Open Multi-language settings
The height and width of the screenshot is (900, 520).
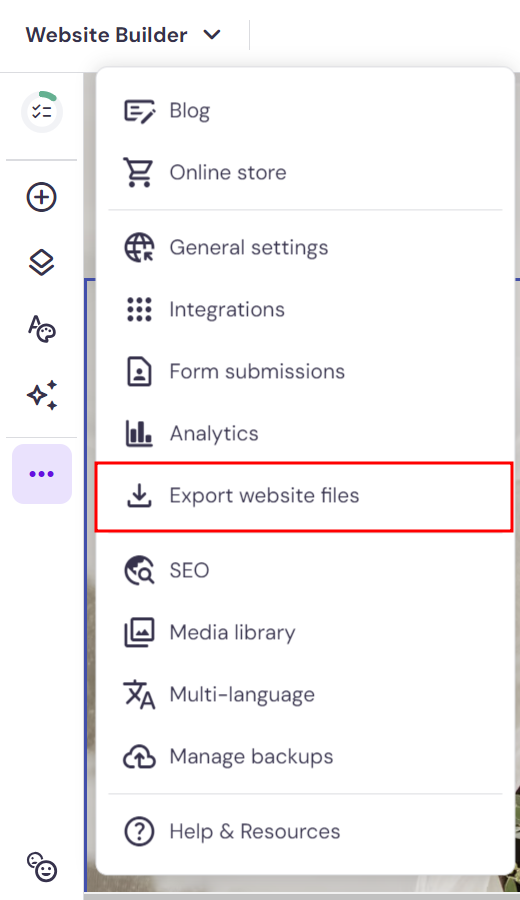[x=304, y=694]
